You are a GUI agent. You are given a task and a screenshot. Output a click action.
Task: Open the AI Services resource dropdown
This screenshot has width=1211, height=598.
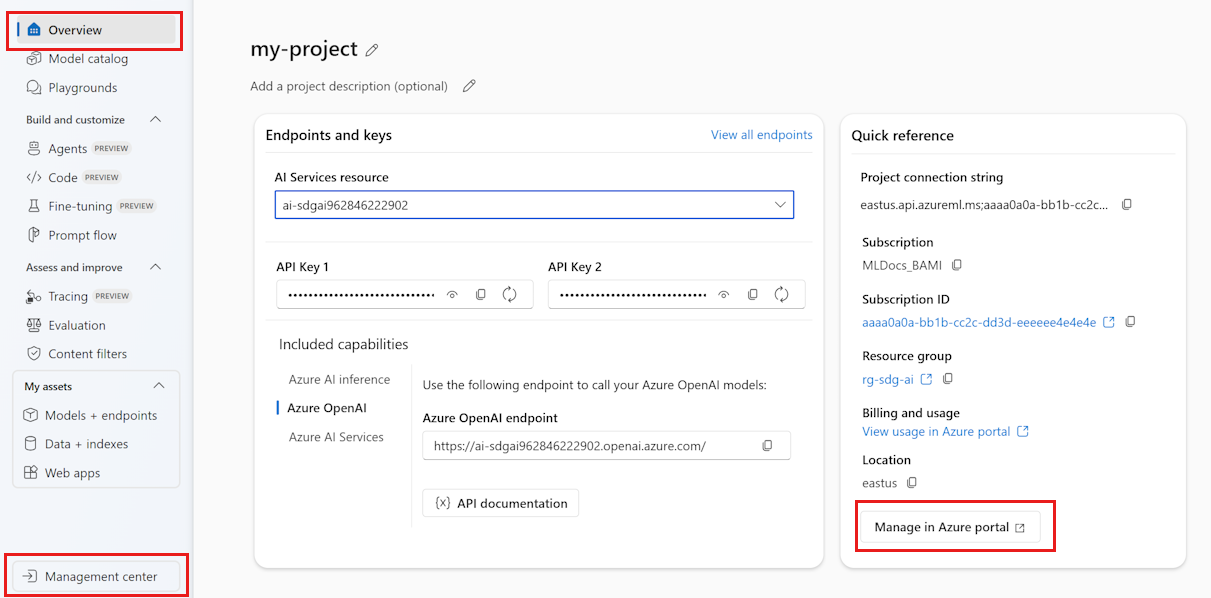coord(780,205)
